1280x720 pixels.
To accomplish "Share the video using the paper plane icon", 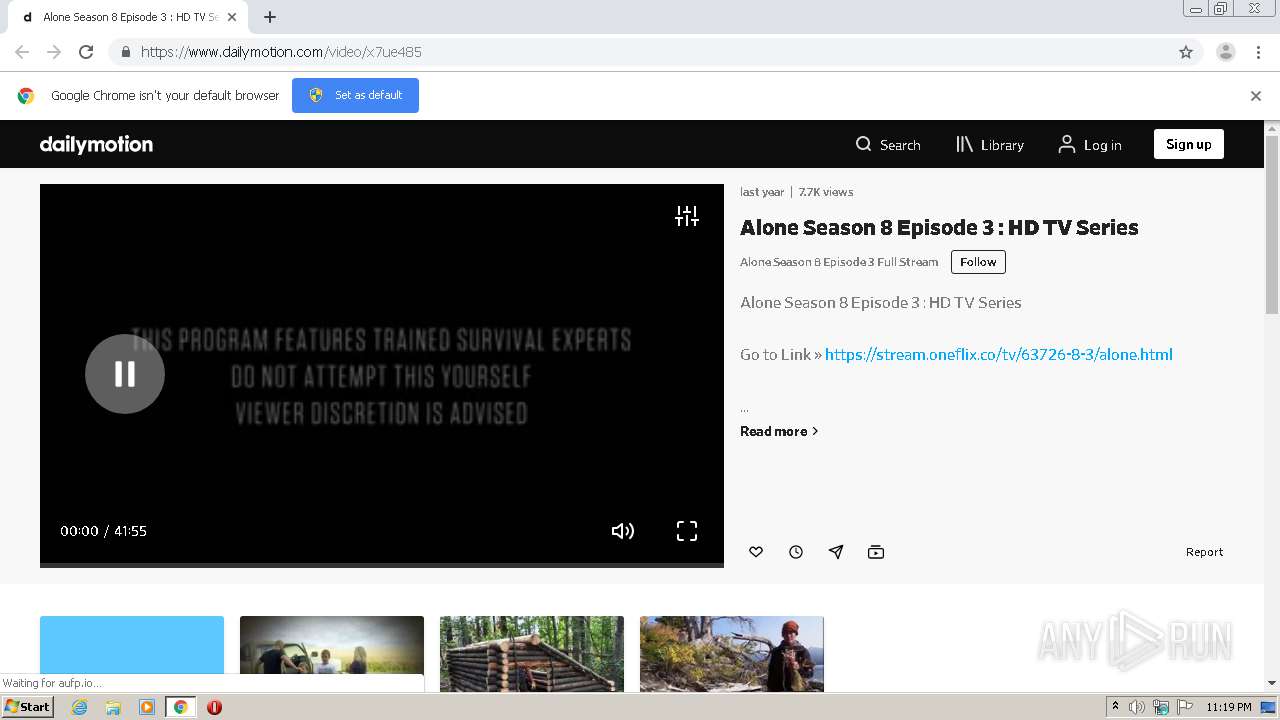I will coord(836,552).
